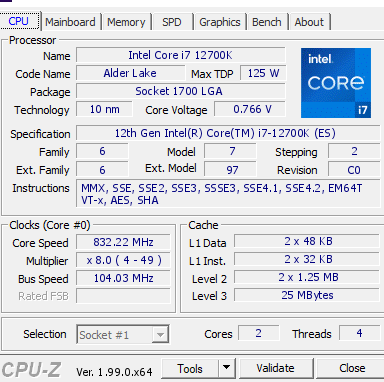Select the processor name Intel Core i7 12700K
Image resolution: width=384 pixels, height=382 pixels.
[180, 55]
